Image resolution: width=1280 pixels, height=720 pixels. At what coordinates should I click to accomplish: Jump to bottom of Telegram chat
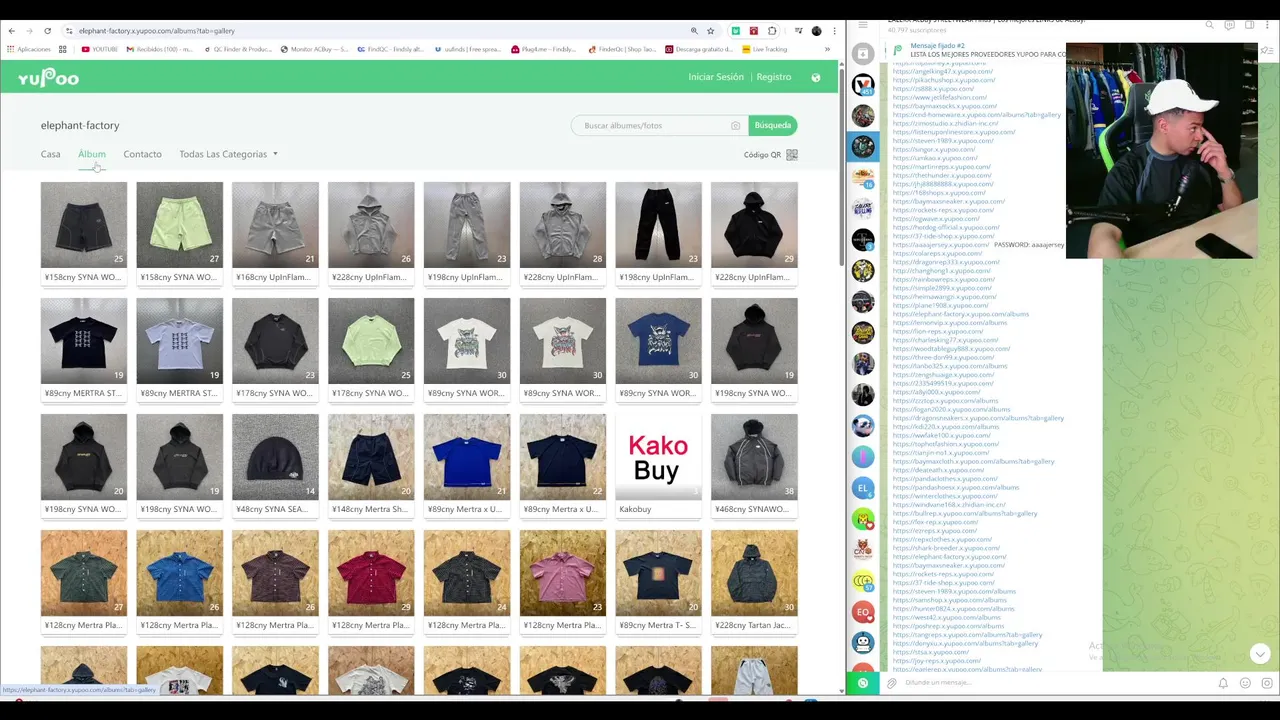click(x=1260, y=654)
